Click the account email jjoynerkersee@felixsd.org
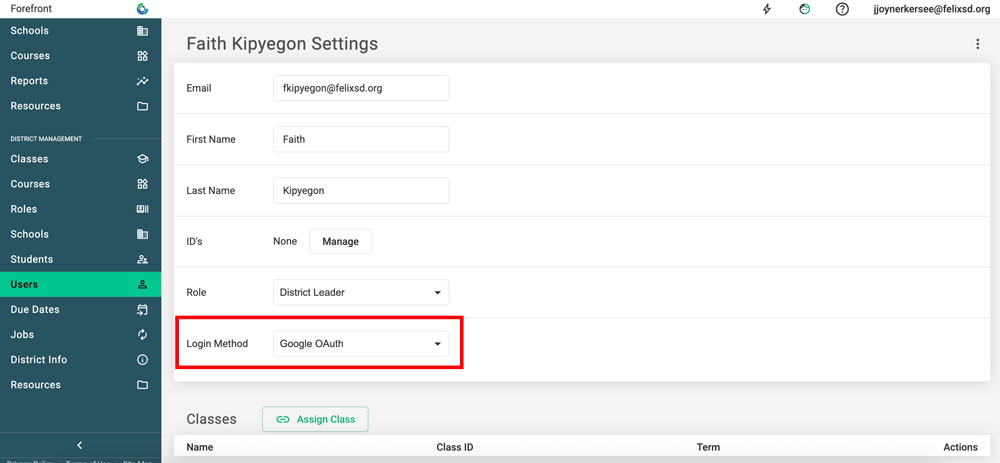This screenshot has height=463, width=1000. [931, 9]
